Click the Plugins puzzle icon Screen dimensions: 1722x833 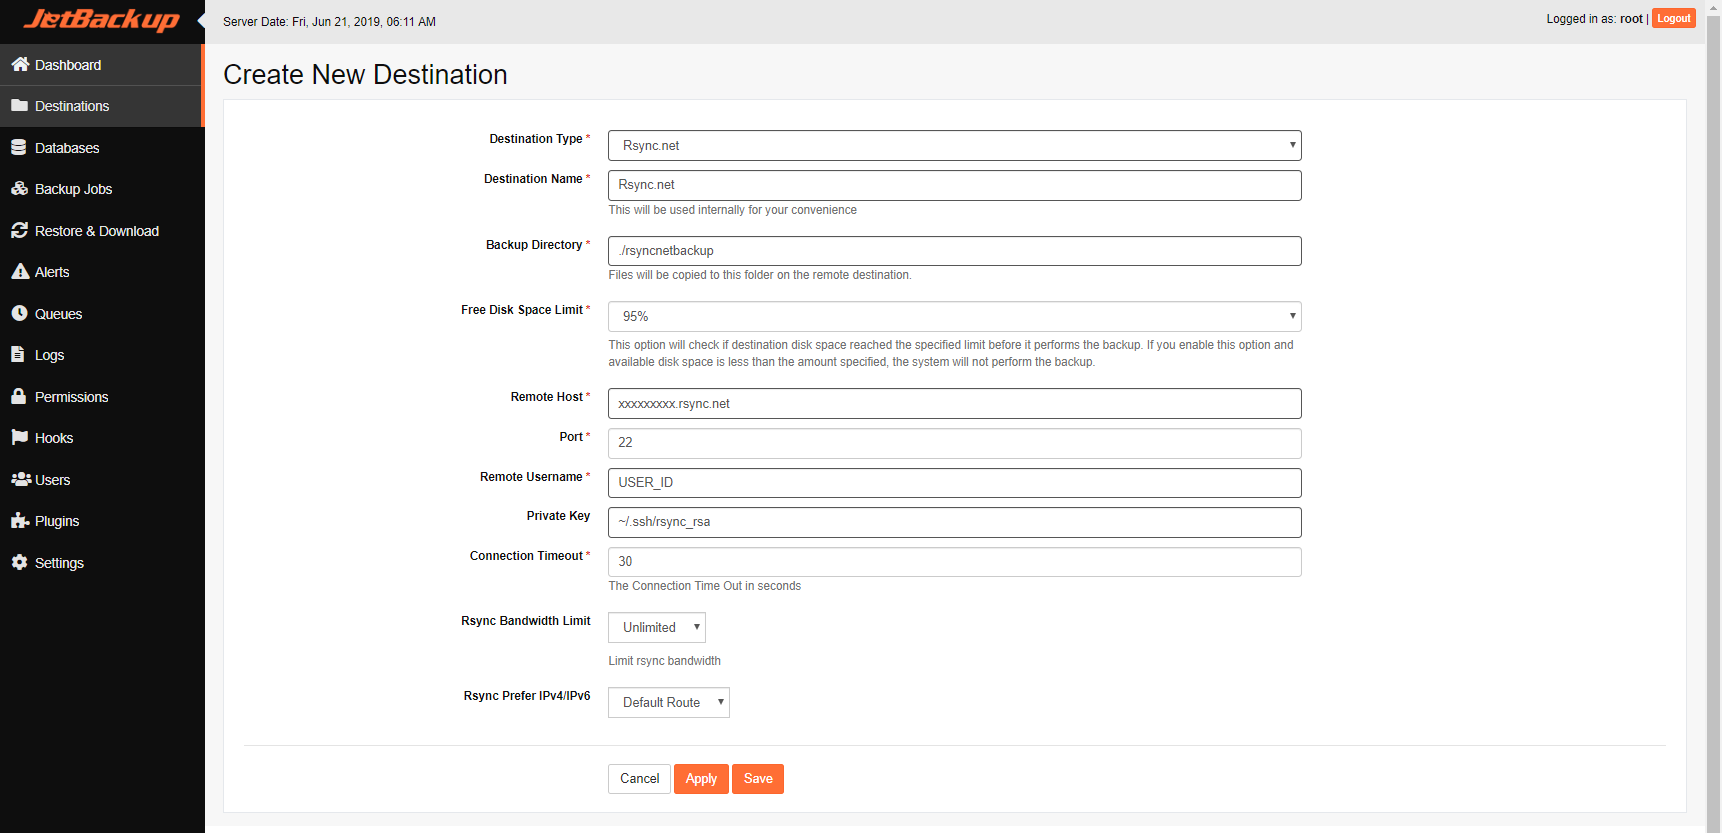(20, 520)
